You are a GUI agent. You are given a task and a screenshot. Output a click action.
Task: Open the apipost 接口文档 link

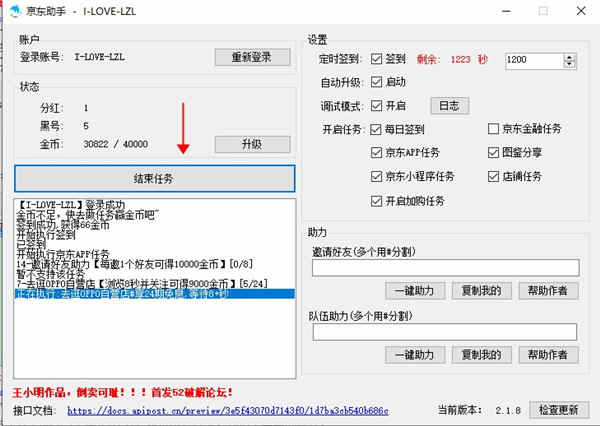point(228,411)
